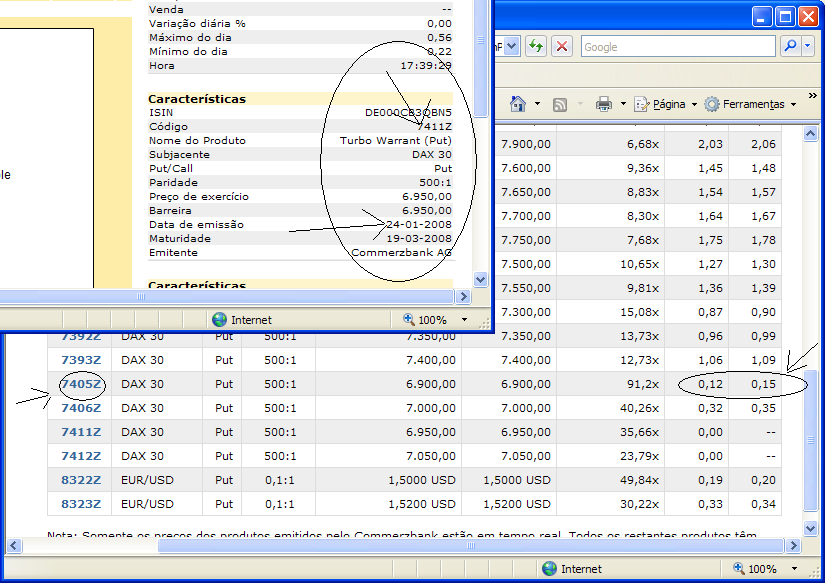Open the zoom level dropdown in popup status bar

click(464, 319)
